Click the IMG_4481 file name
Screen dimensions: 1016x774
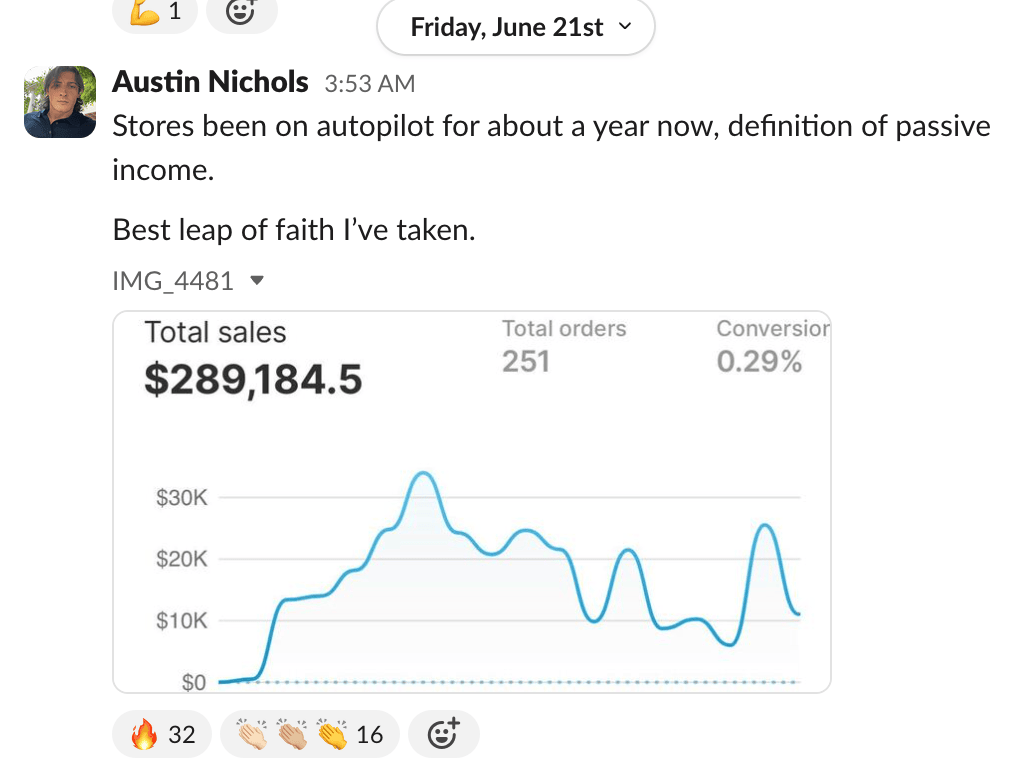point(173,281)
